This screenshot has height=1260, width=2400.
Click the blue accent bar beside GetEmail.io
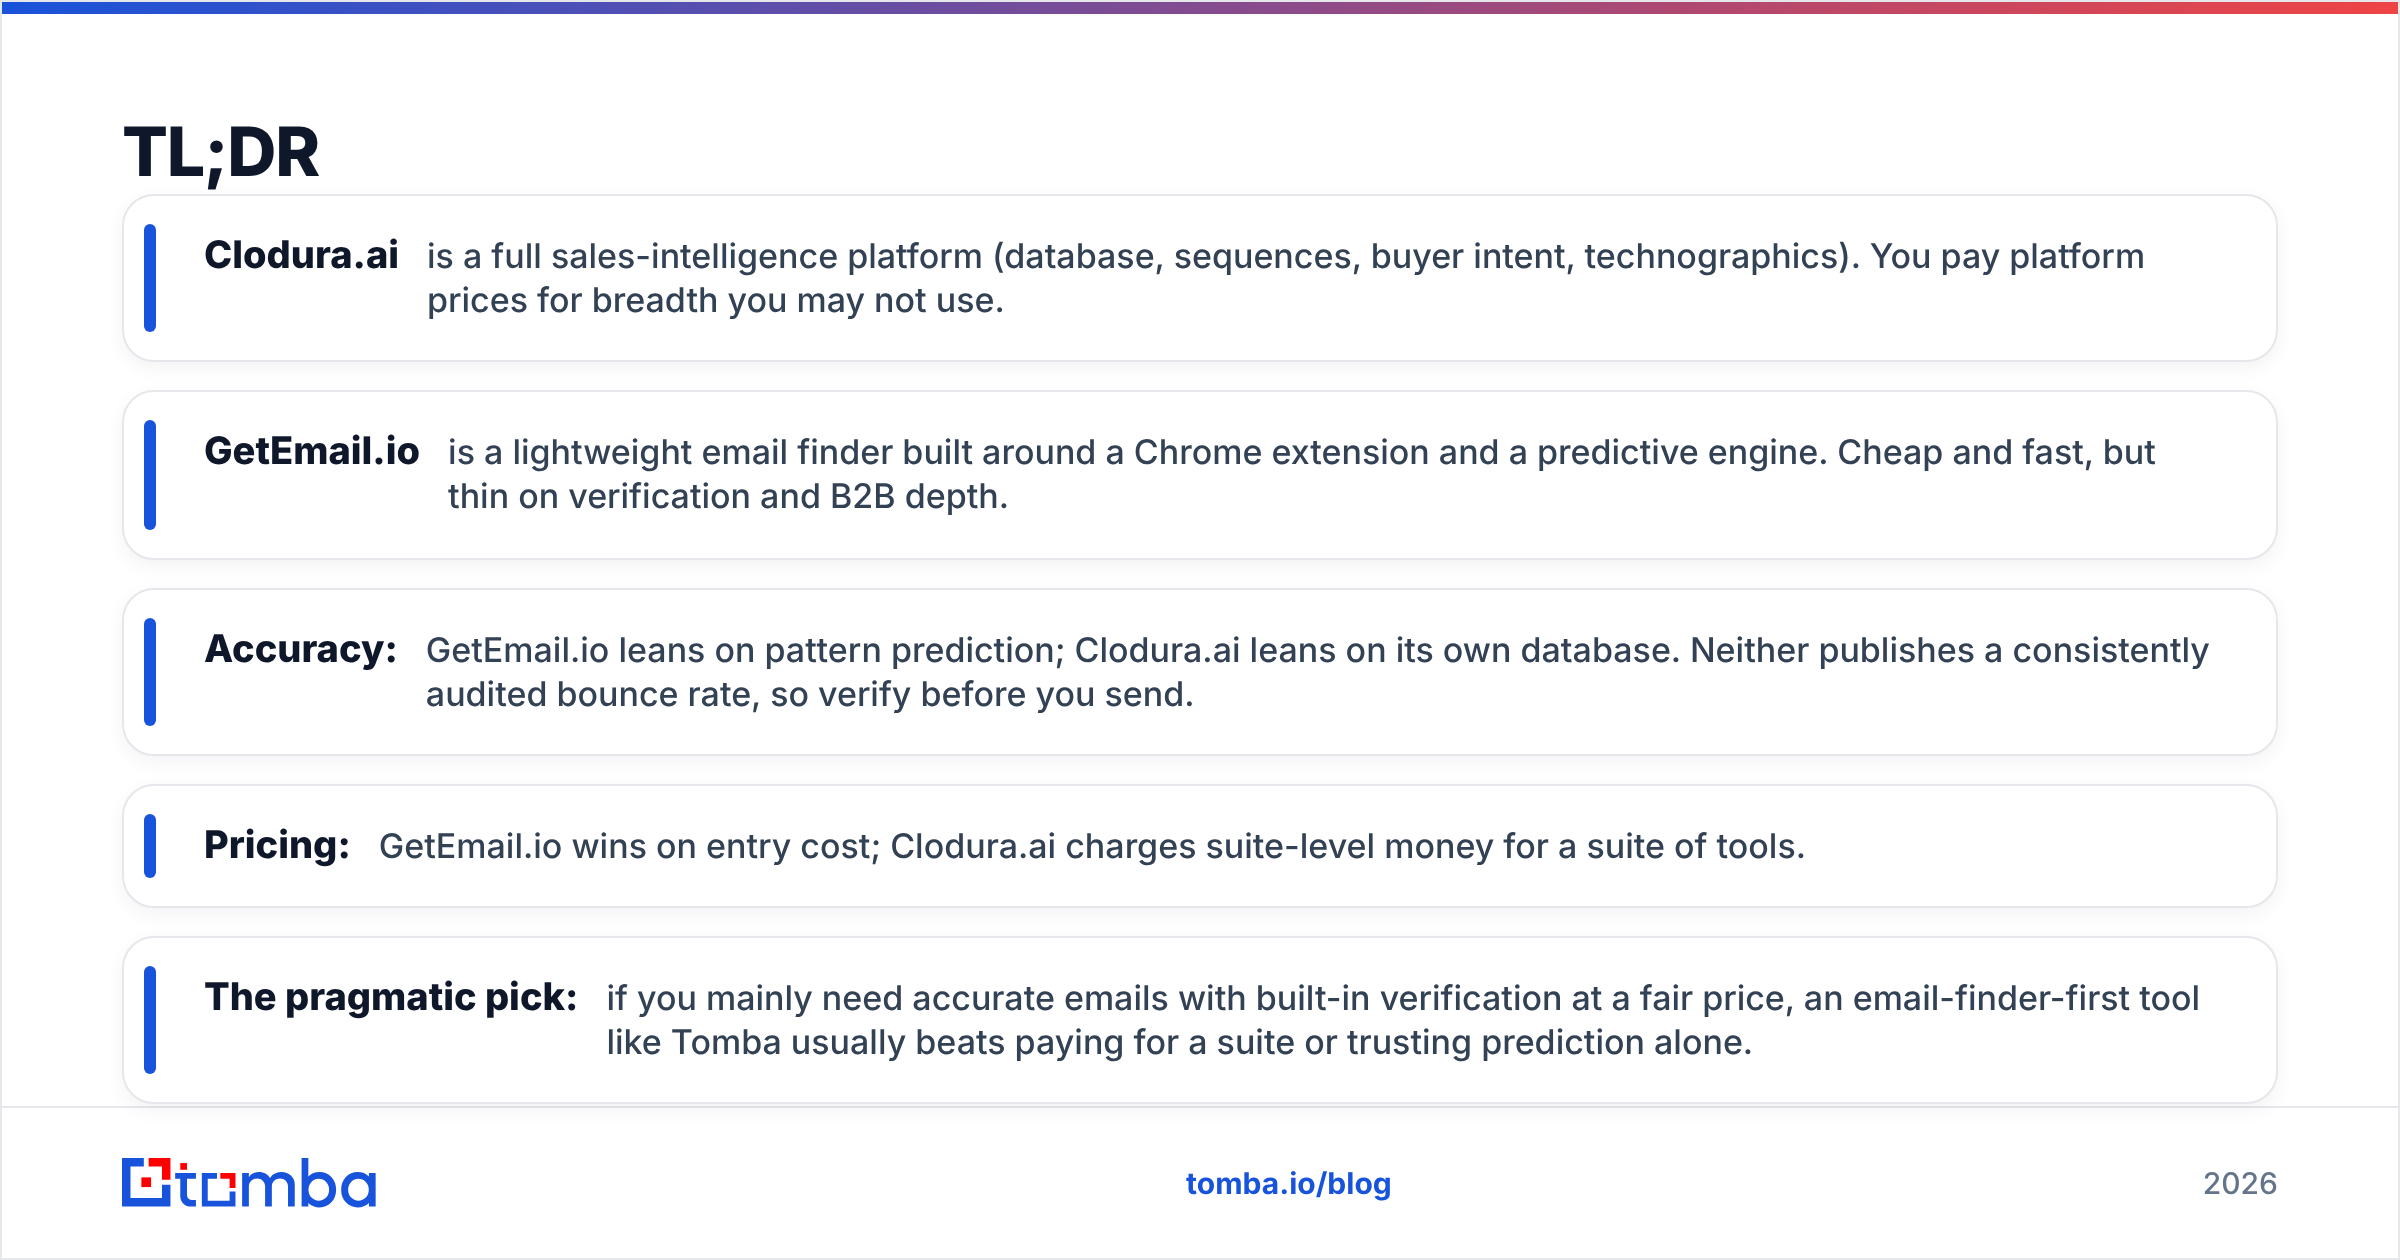150,474
